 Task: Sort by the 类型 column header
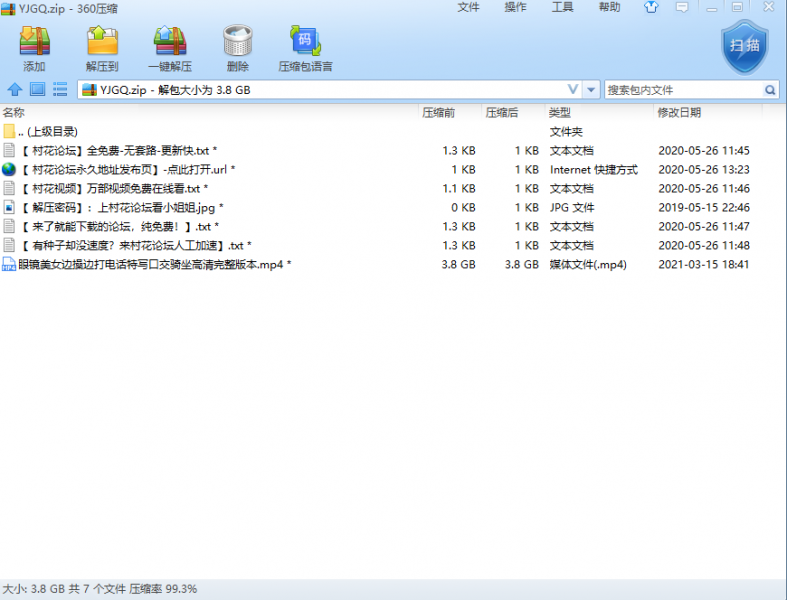coord(559,113)
